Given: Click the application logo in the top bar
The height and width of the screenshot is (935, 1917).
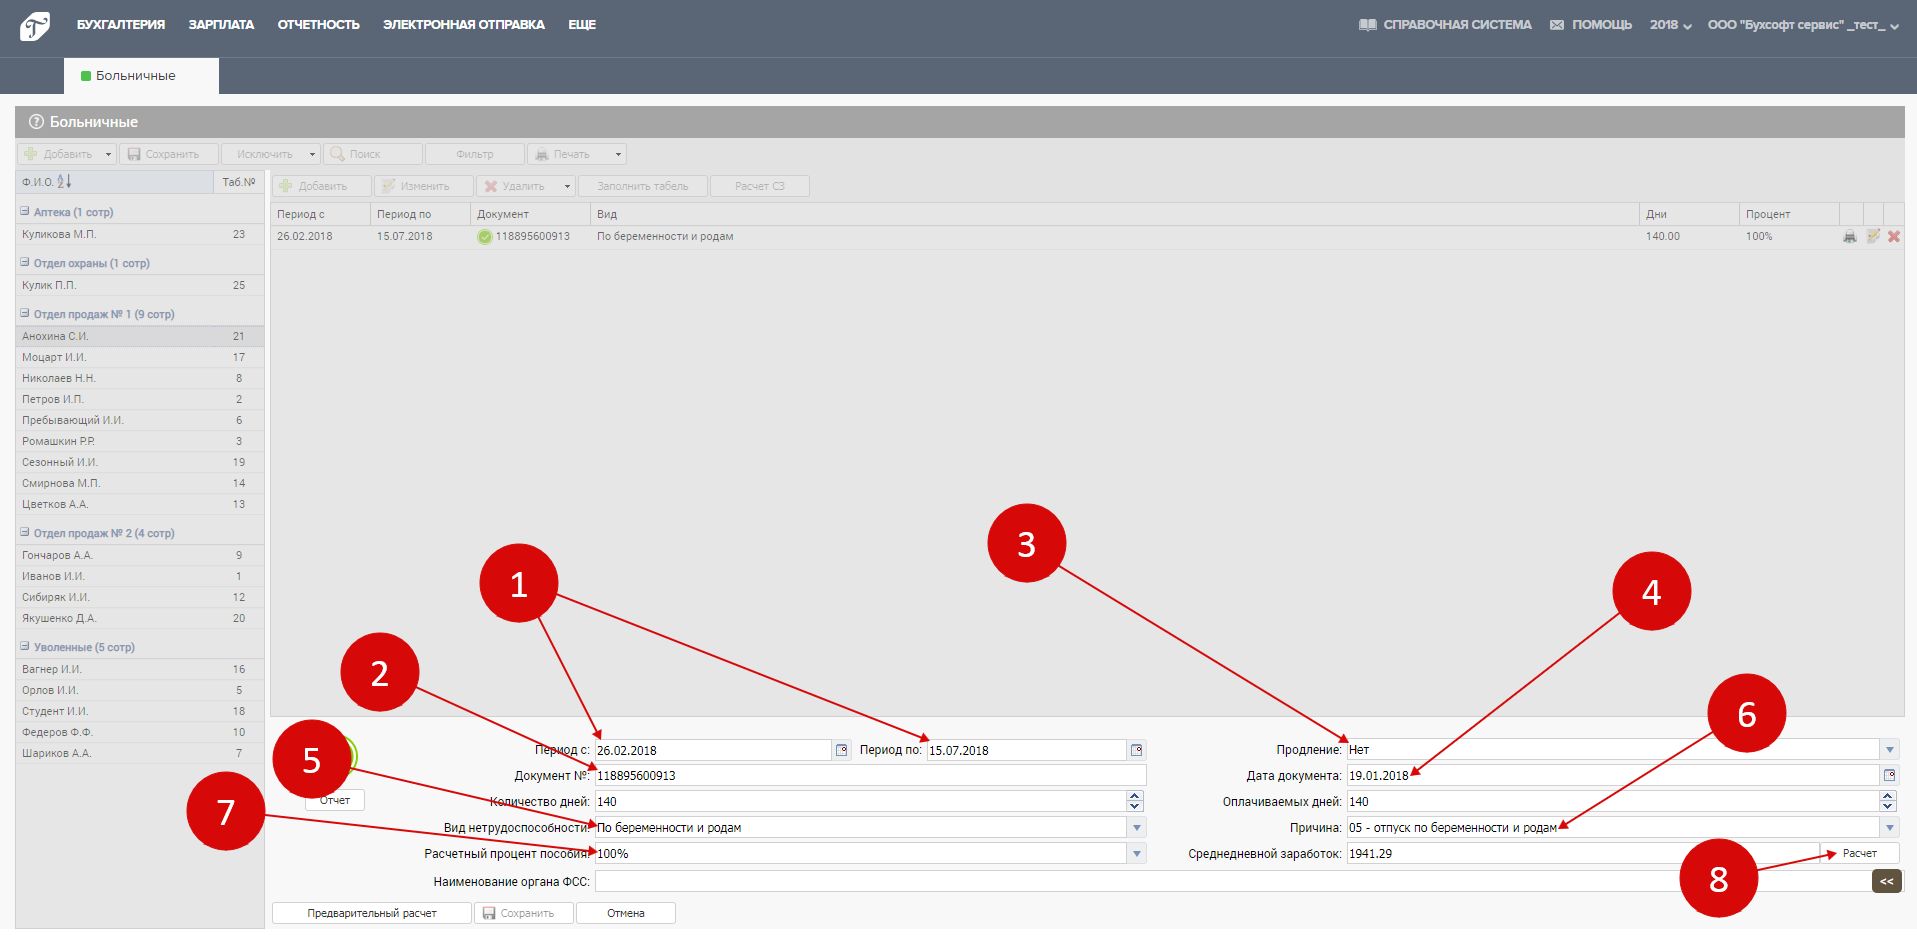Looking at the screenshot, I should [35, 26].
